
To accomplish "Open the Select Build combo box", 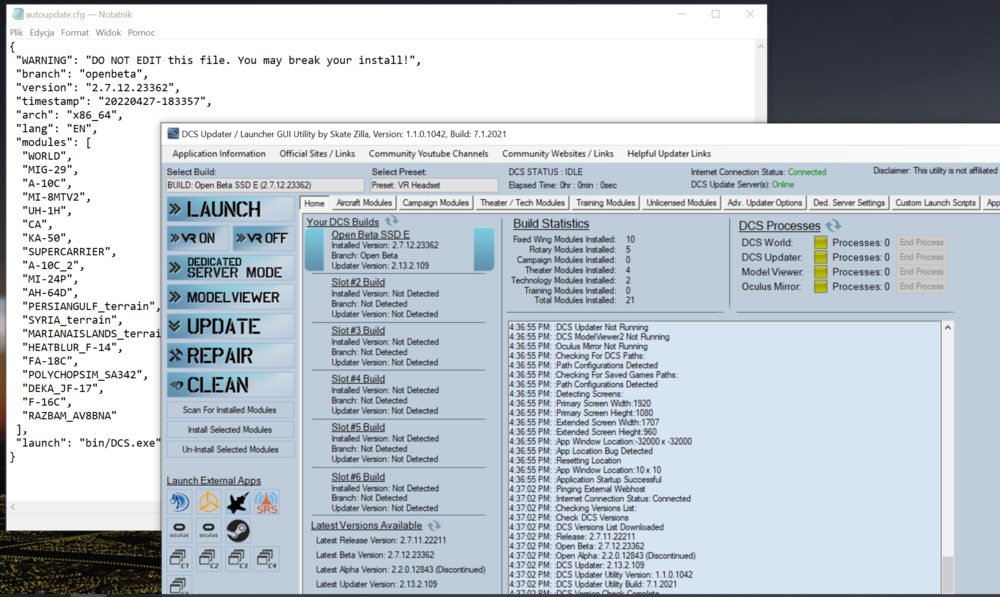I will [x=265, y=185].
